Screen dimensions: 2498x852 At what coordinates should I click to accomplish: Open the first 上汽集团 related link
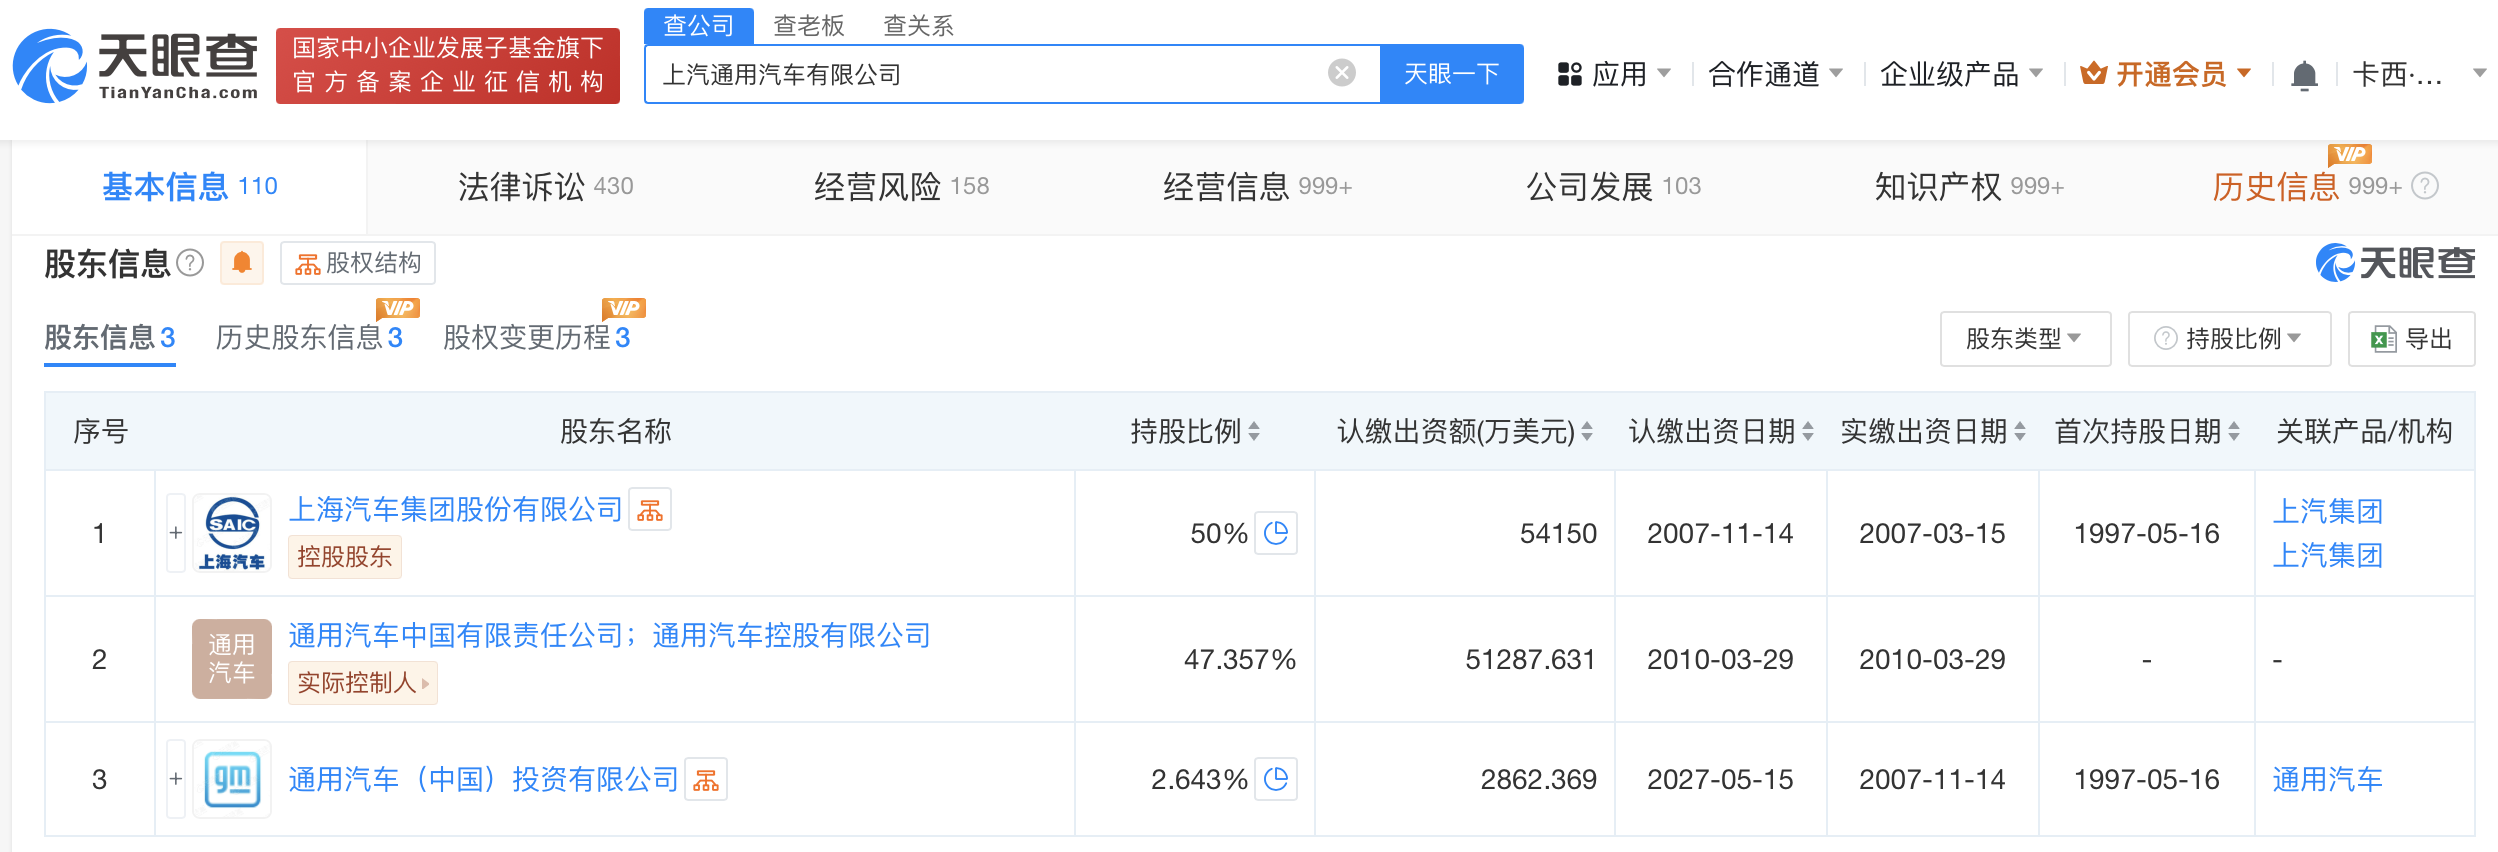click(2328, 511)
